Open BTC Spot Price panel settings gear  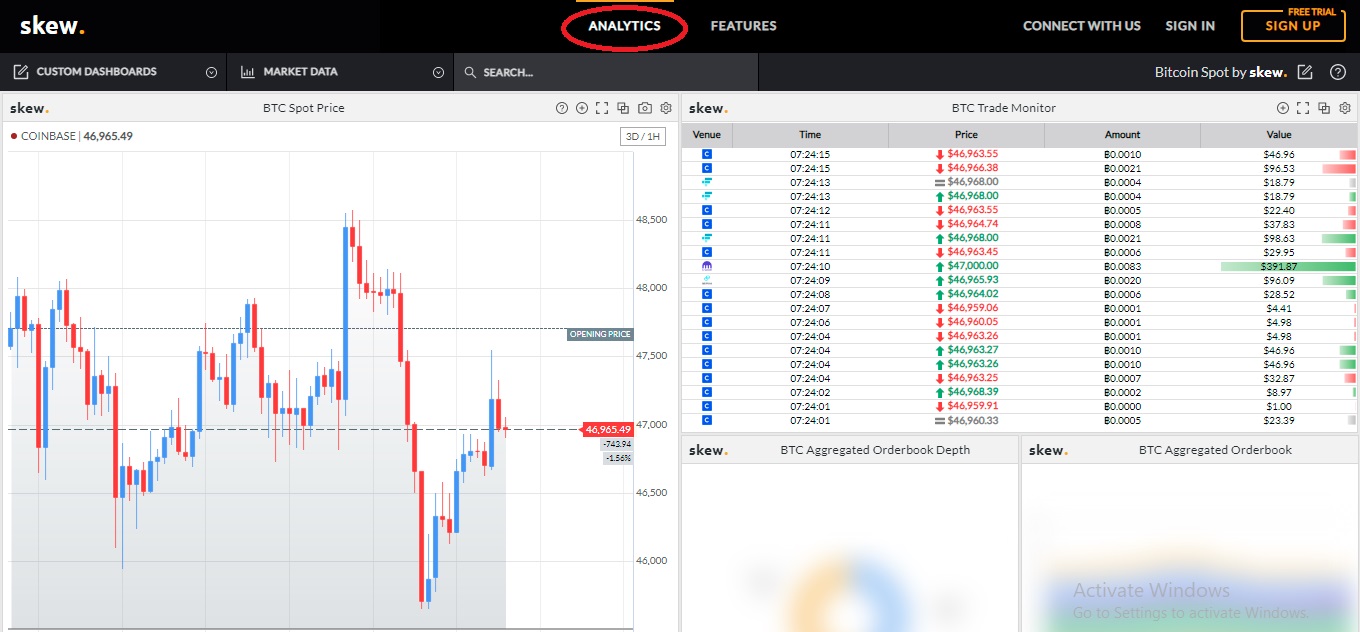[x=666, y=108]
